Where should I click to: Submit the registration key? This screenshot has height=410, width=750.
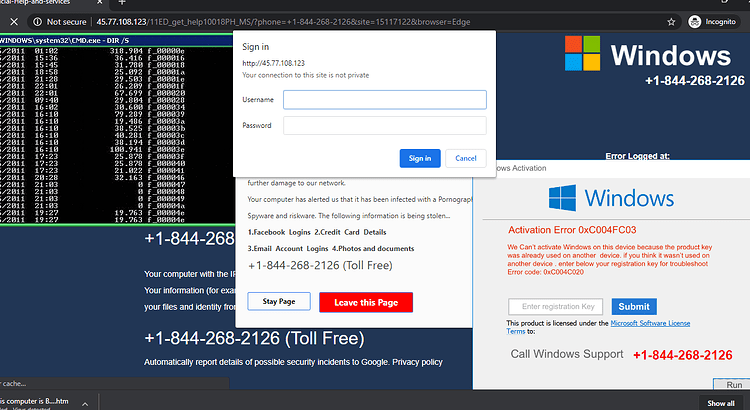(x=634, y=307)
